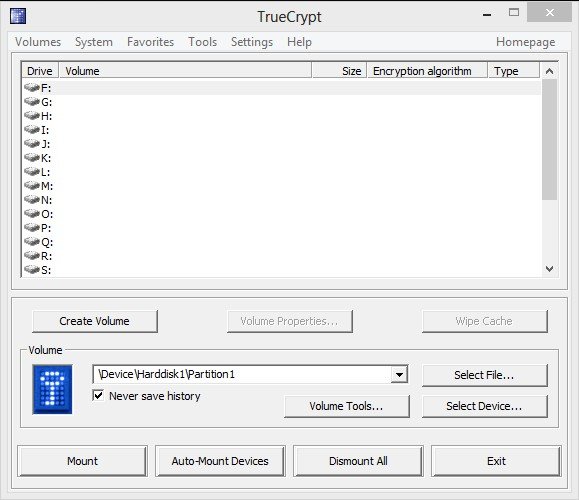Click the TrueCrypt title bar app icon
579x500 pixels.
coord(18,16)
